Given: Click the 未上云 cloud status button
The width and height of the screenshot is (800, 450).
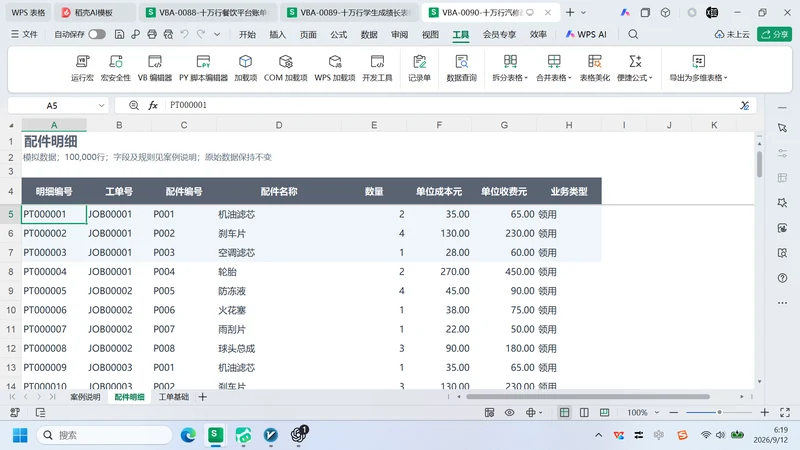Looking at the screenshot, I should tap(732, 34).
